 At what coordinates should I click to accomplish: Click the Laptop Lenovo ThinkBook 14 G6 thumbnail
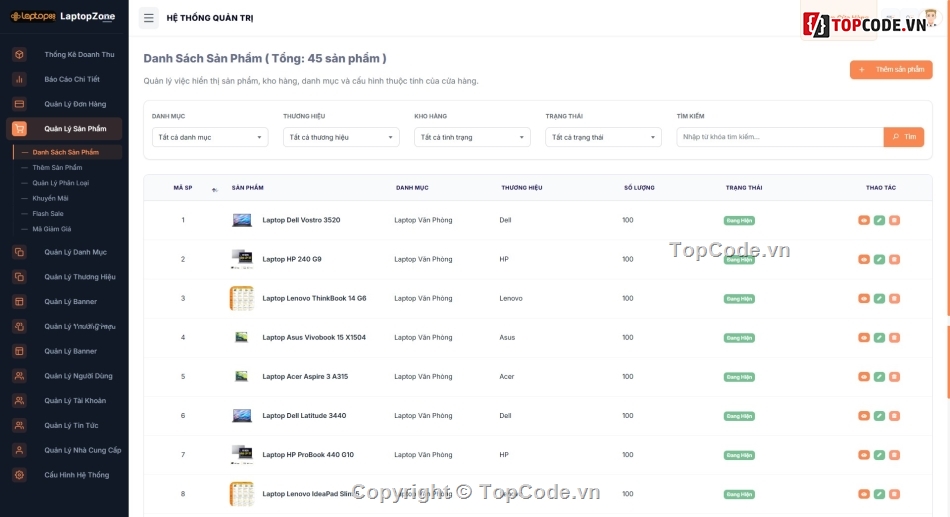click(242, 298)
